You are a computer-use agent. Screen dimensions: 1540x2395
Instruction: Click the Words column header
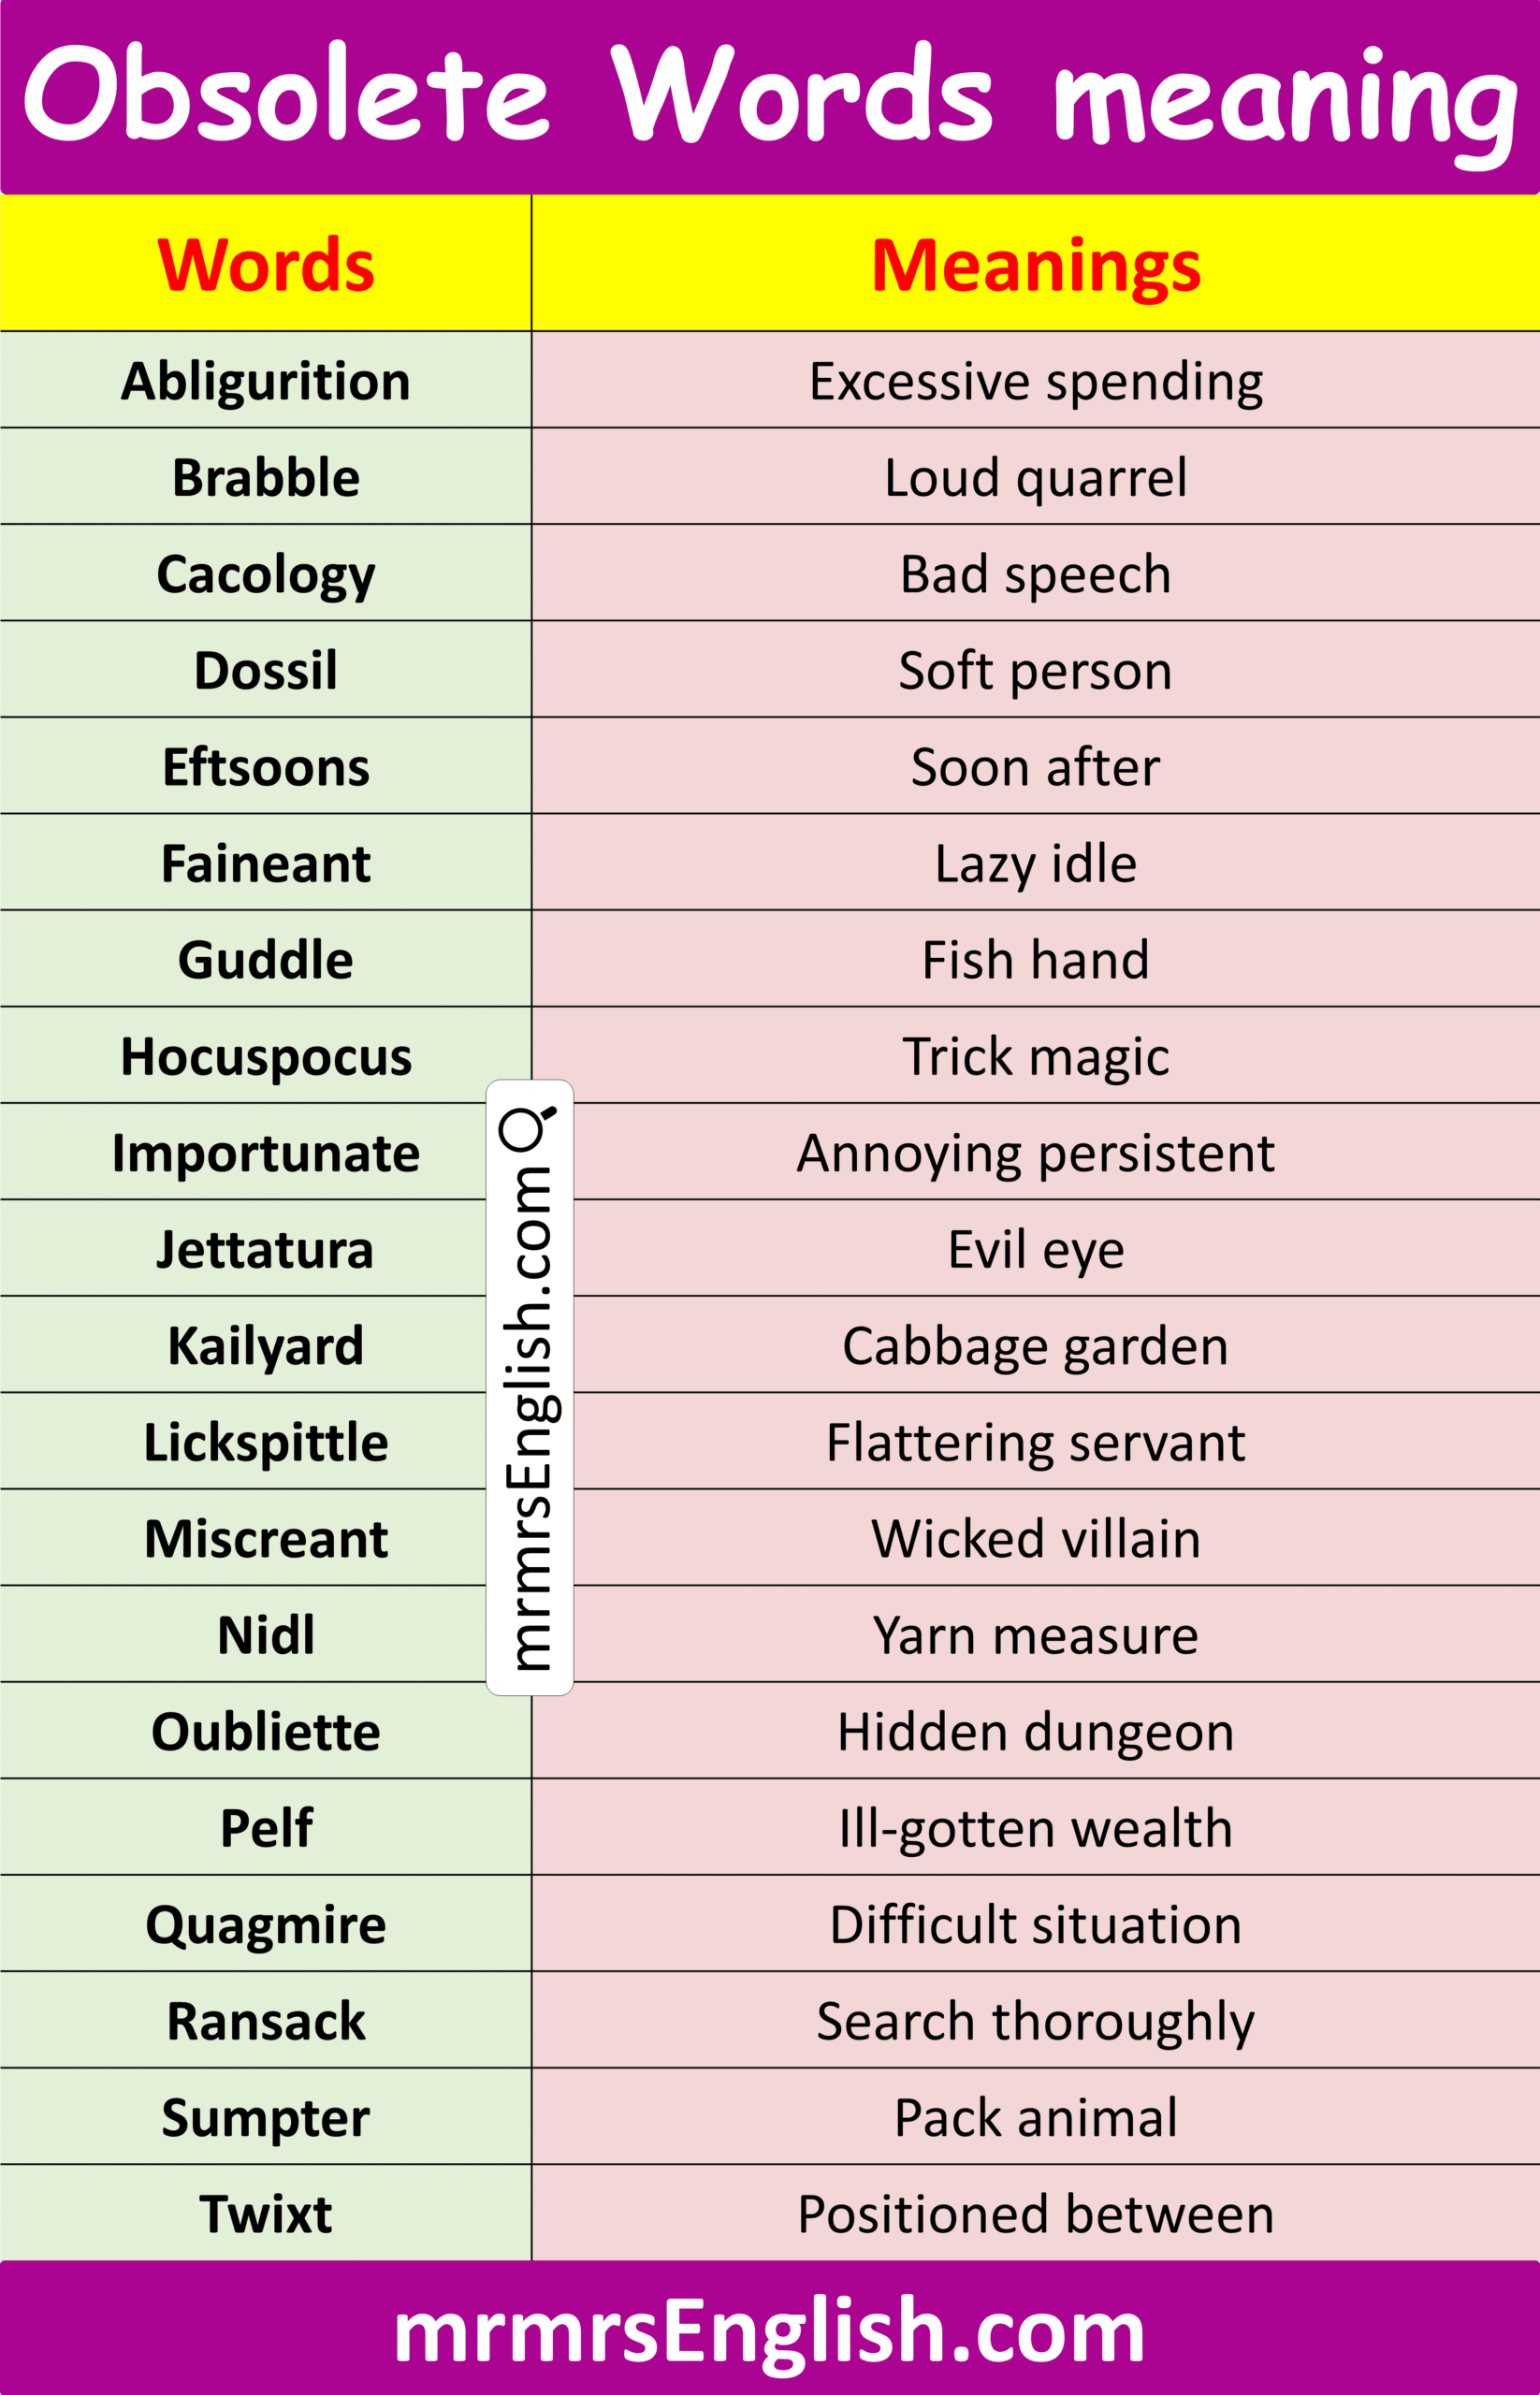pyautogui.click(x=266, y=266)
